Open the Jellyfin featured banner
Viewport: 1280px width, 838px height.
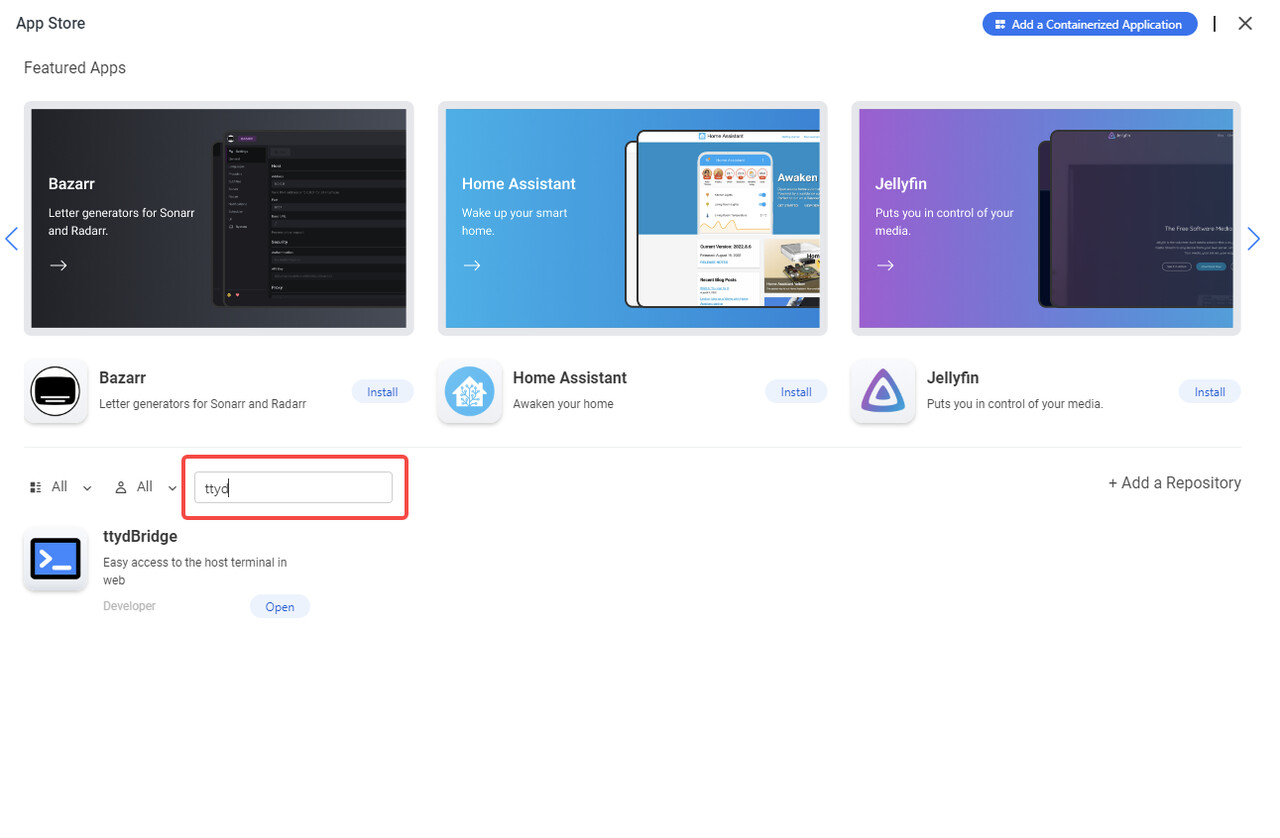point(1046,218)
